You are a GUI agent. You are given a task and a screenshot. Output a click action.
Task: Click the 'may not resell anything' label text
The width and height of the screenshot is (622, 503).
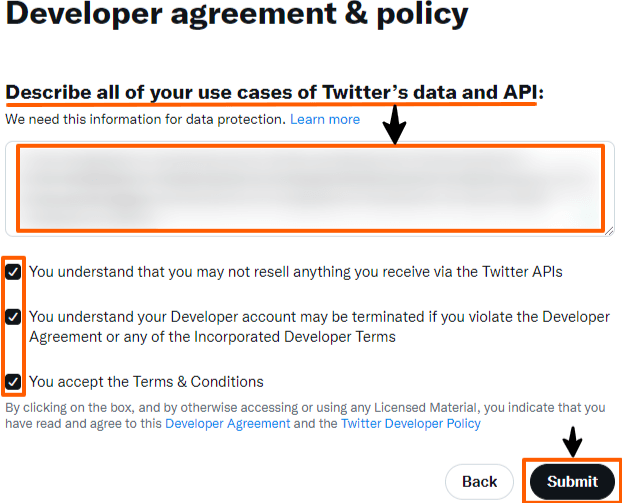(x=296, y=272)
